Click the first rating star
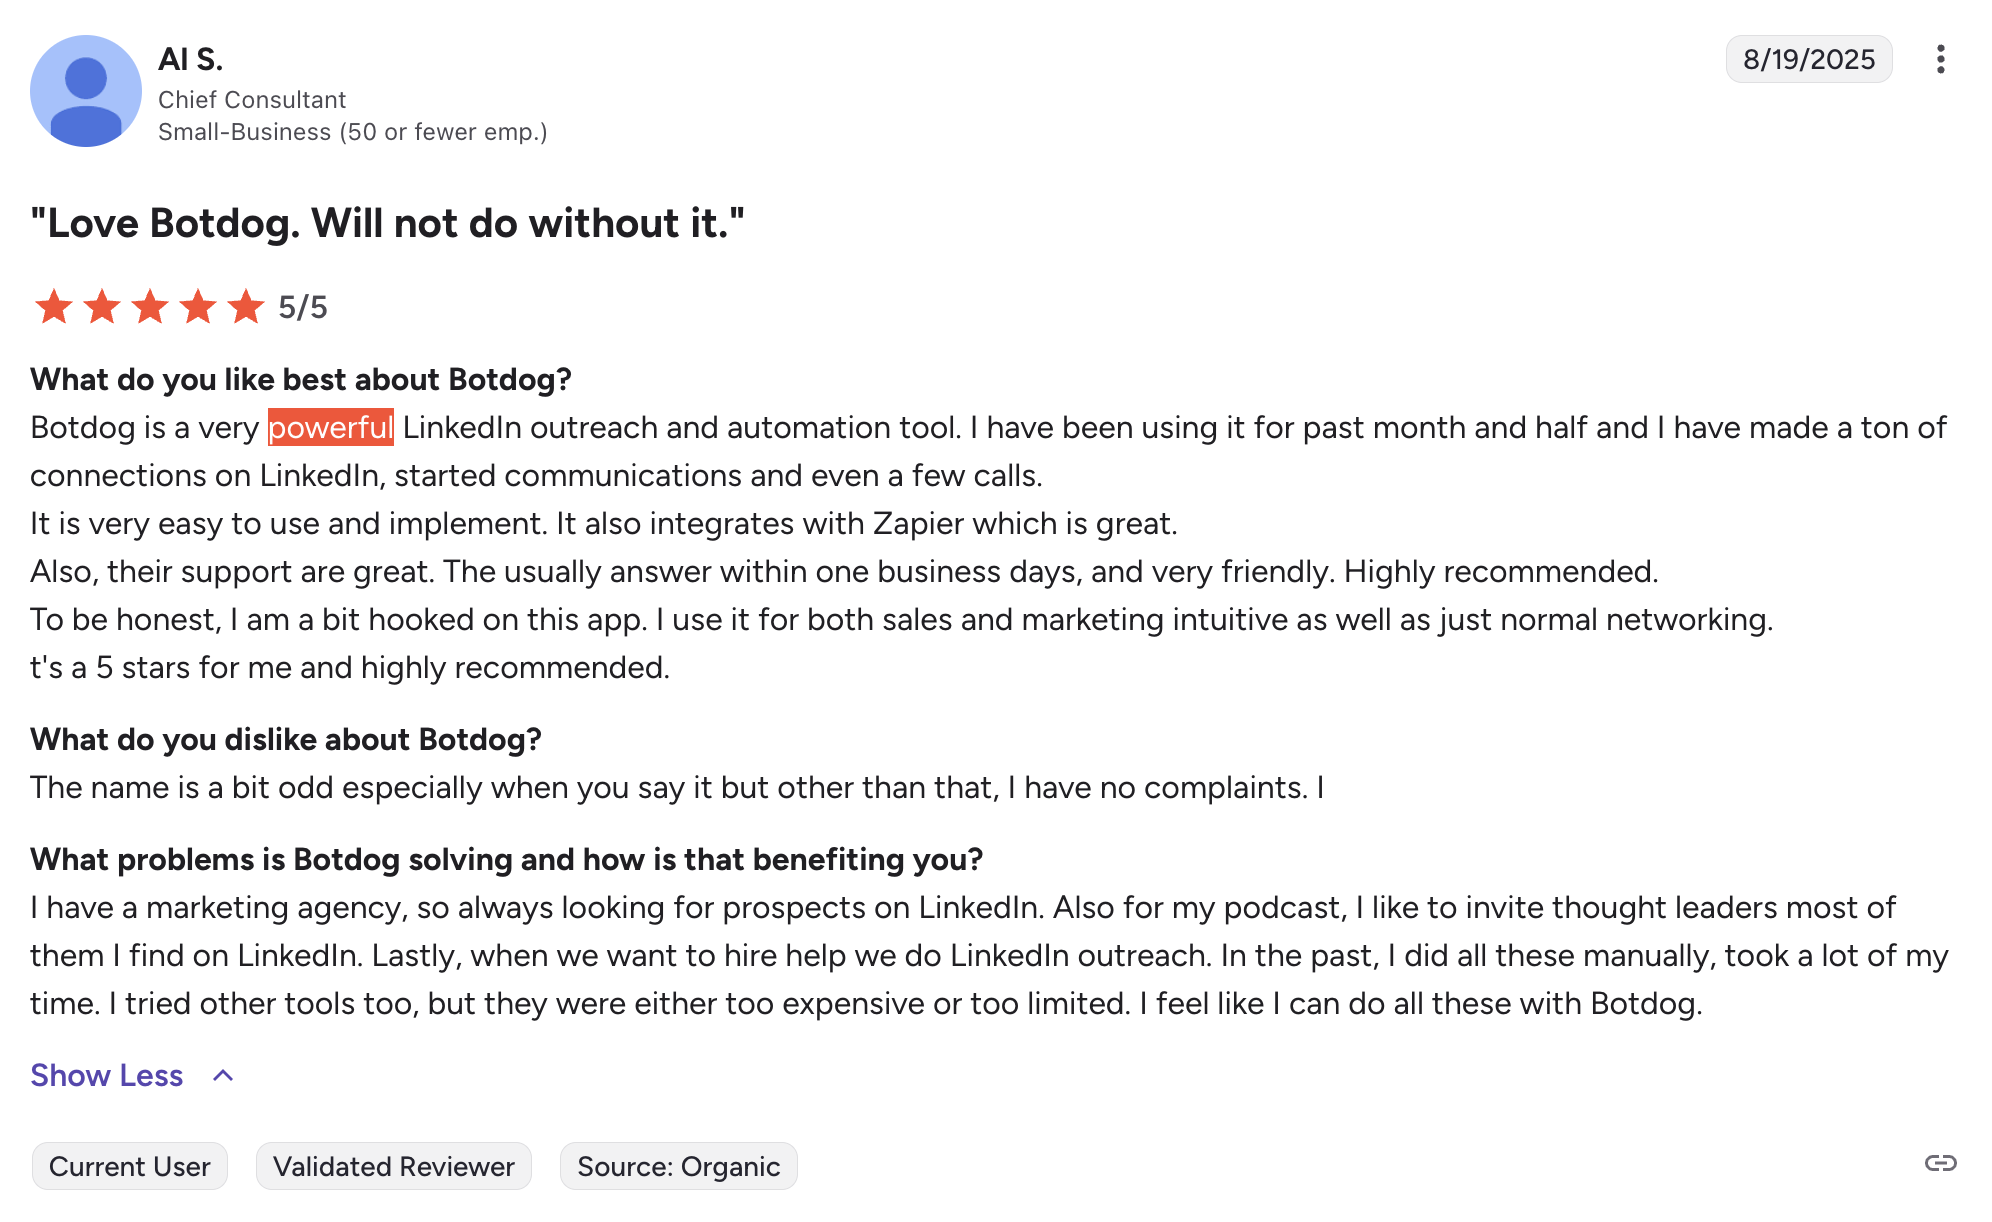 (x=53, y=307)
